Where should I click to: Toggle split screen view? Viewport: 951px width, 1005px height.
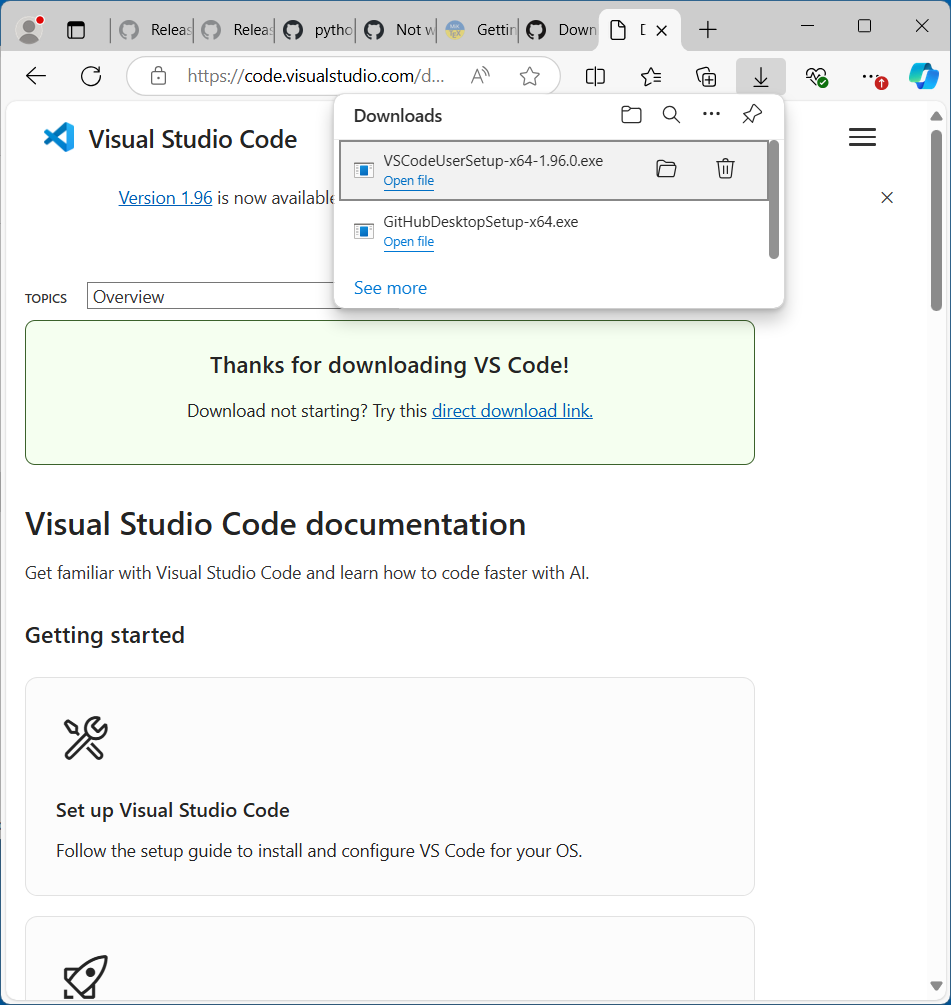595,76
